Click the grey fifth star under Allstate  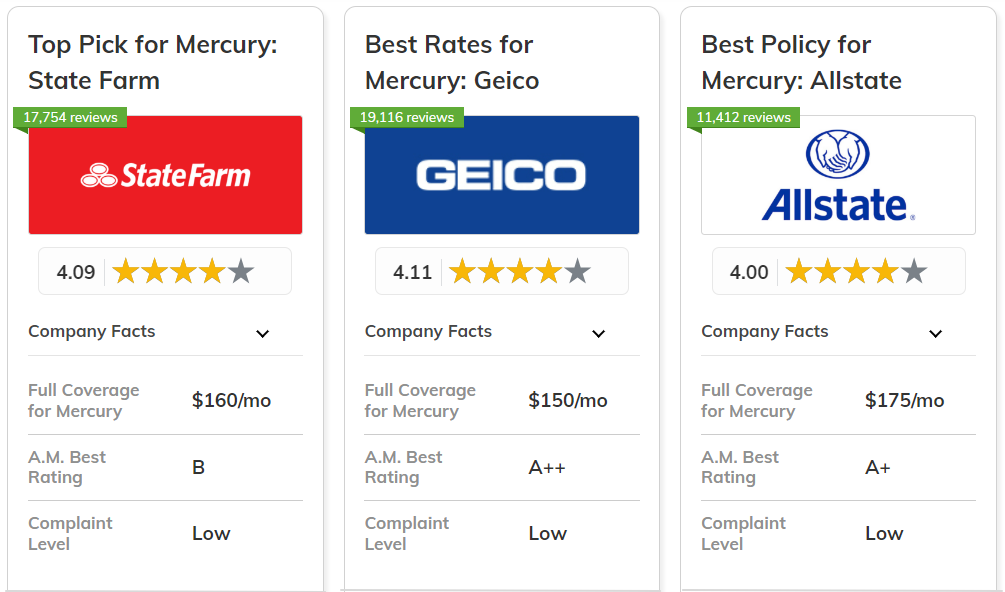(x=914, y=271)
